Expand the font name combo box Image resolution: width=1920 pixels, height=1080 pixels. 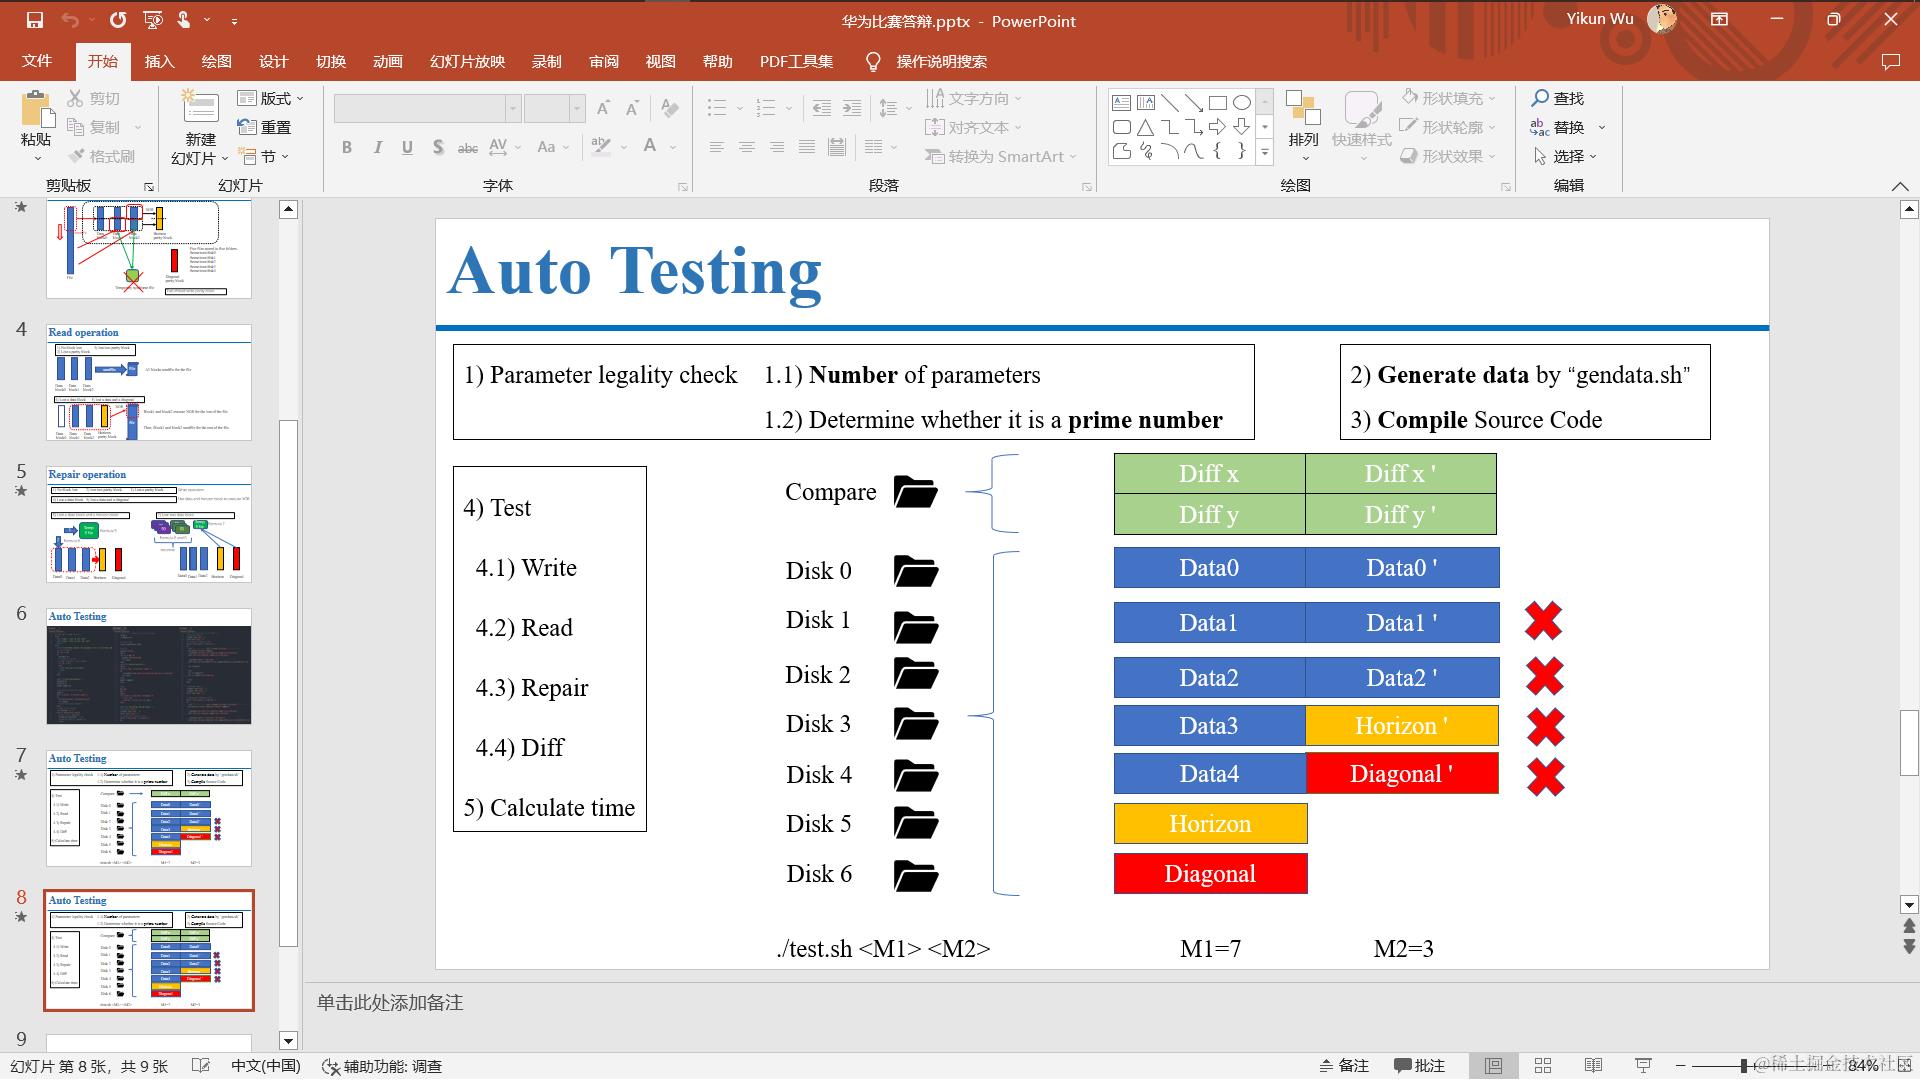tap(513, 108)
